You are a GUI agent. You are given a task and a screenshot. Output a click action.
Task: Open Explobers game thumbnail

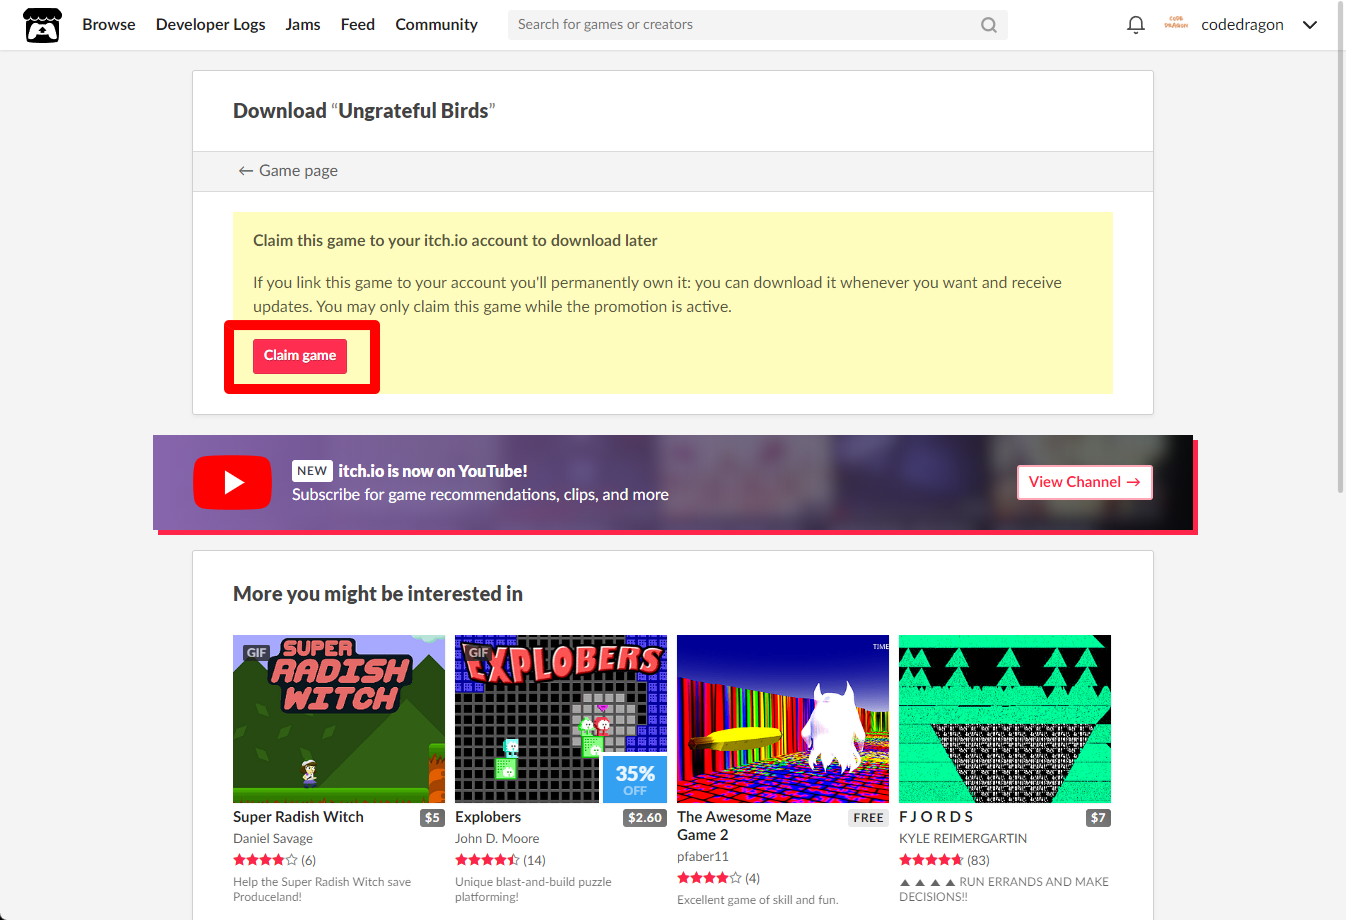[x=561, y=719]
